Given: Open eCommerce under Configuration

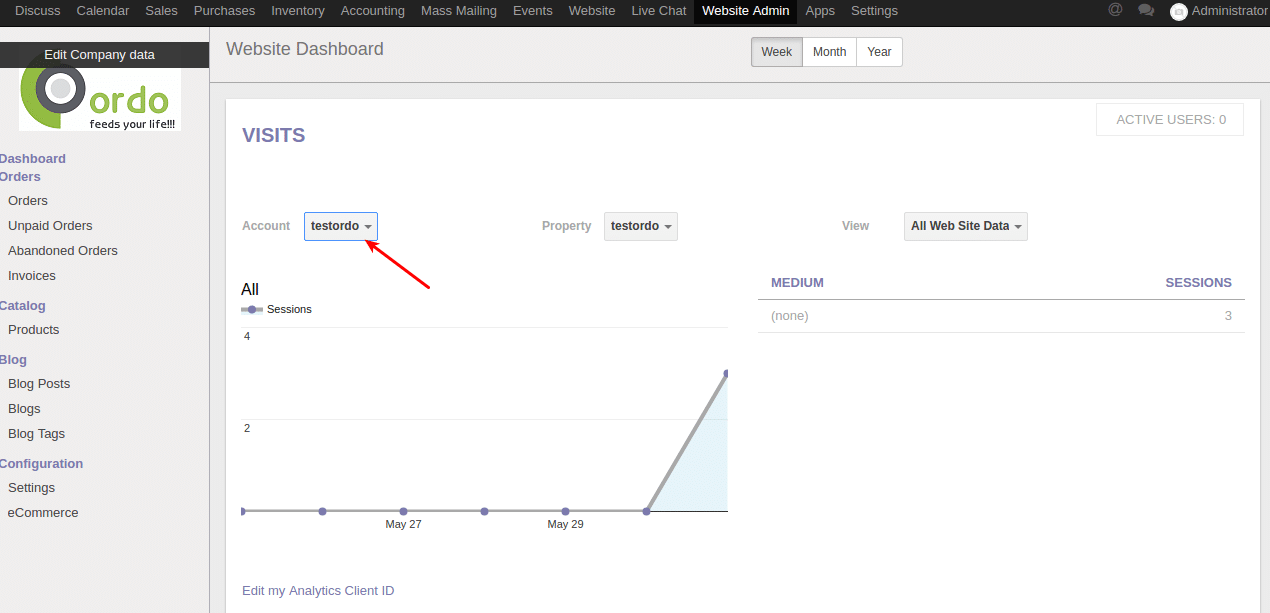Looking at the screenshot, I should pyautogui.click(x=43, y=513).
